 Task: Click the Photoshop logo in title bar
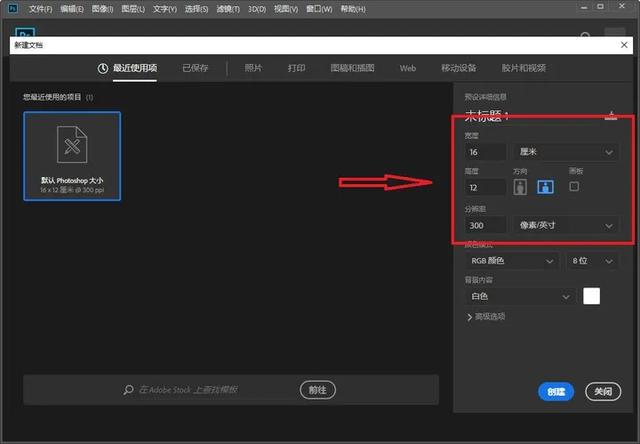(13, 8)
